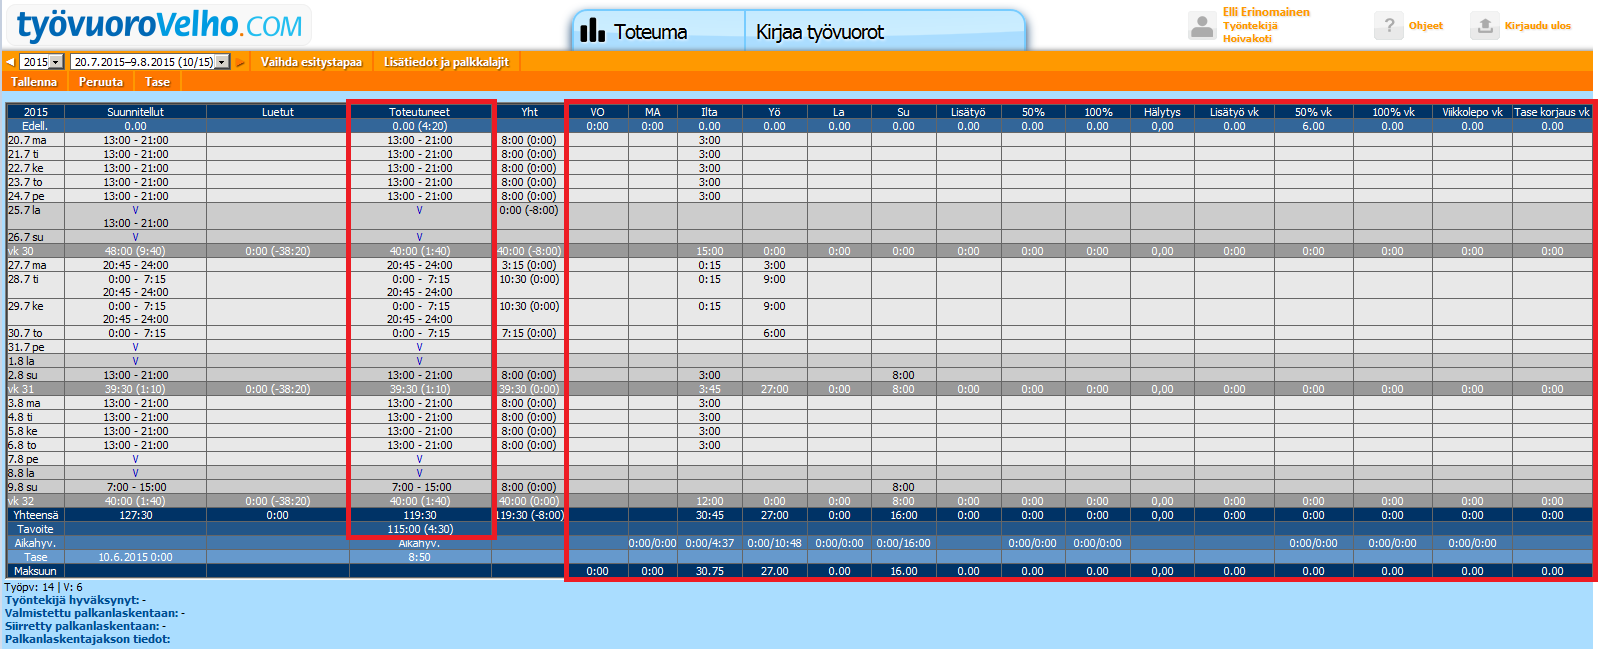
Task: Click the Hoivakoti workplace label
Action: (x=1247, y=39)
